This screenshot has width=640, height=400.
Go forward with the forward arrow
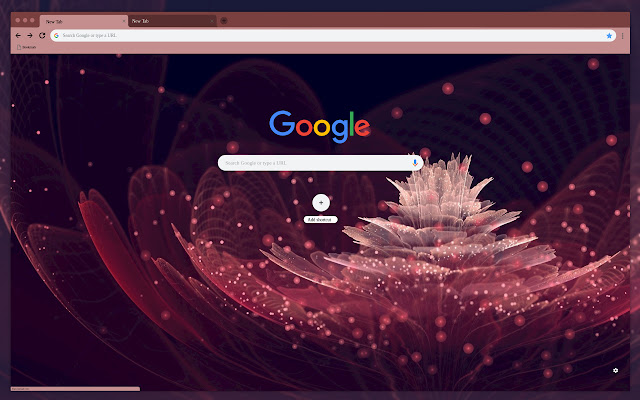point(30,36)
